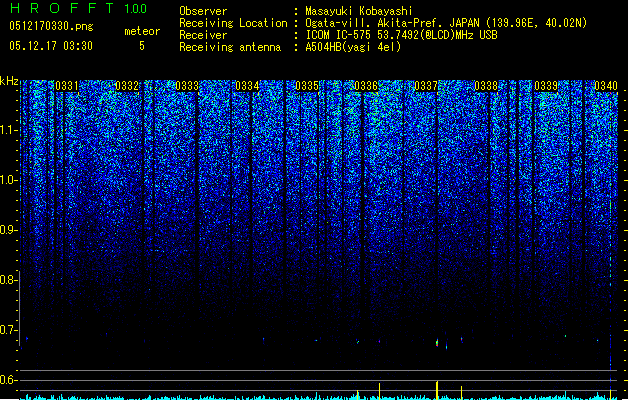
Task: Click the 0340 time marker
Action: coord(606,86)
